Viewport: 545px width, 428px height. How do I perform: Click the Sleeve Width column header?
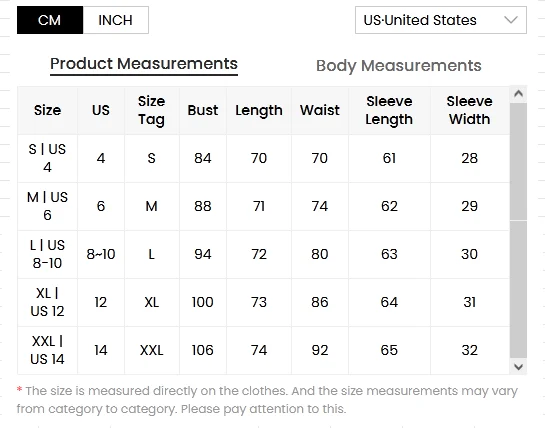pyautogui.click(x=470, y=110)
